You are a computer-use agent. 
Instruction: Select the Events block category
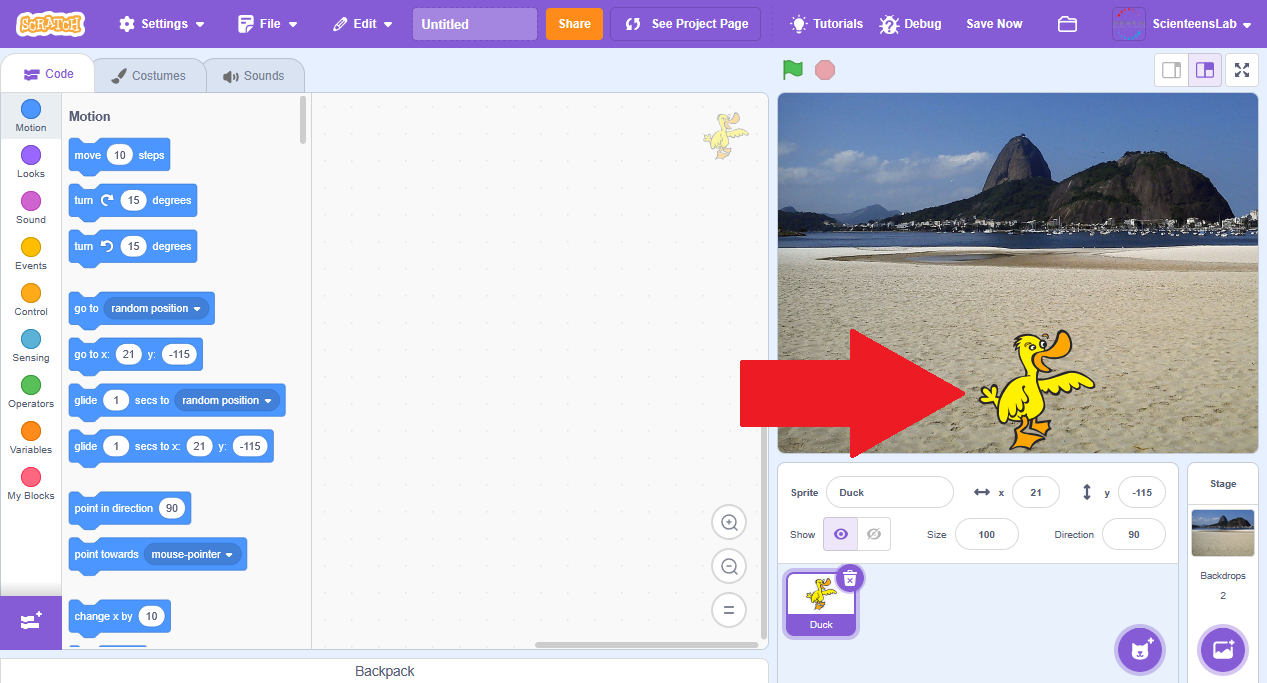[x=31, y=254]
